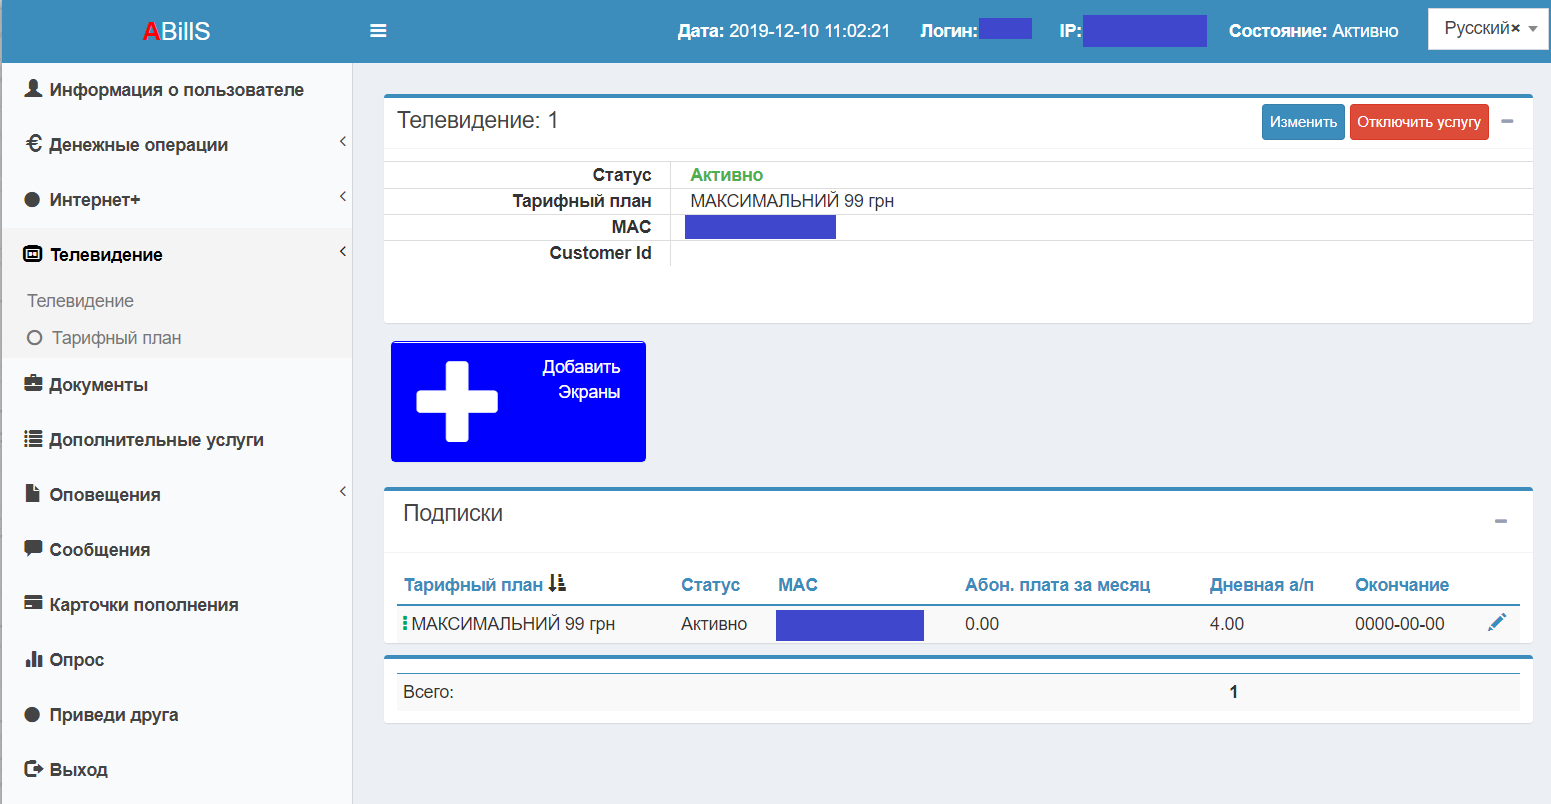Open the Русский language dropdown
This screenshot has height=804, width=1551.
point(1488,29)
